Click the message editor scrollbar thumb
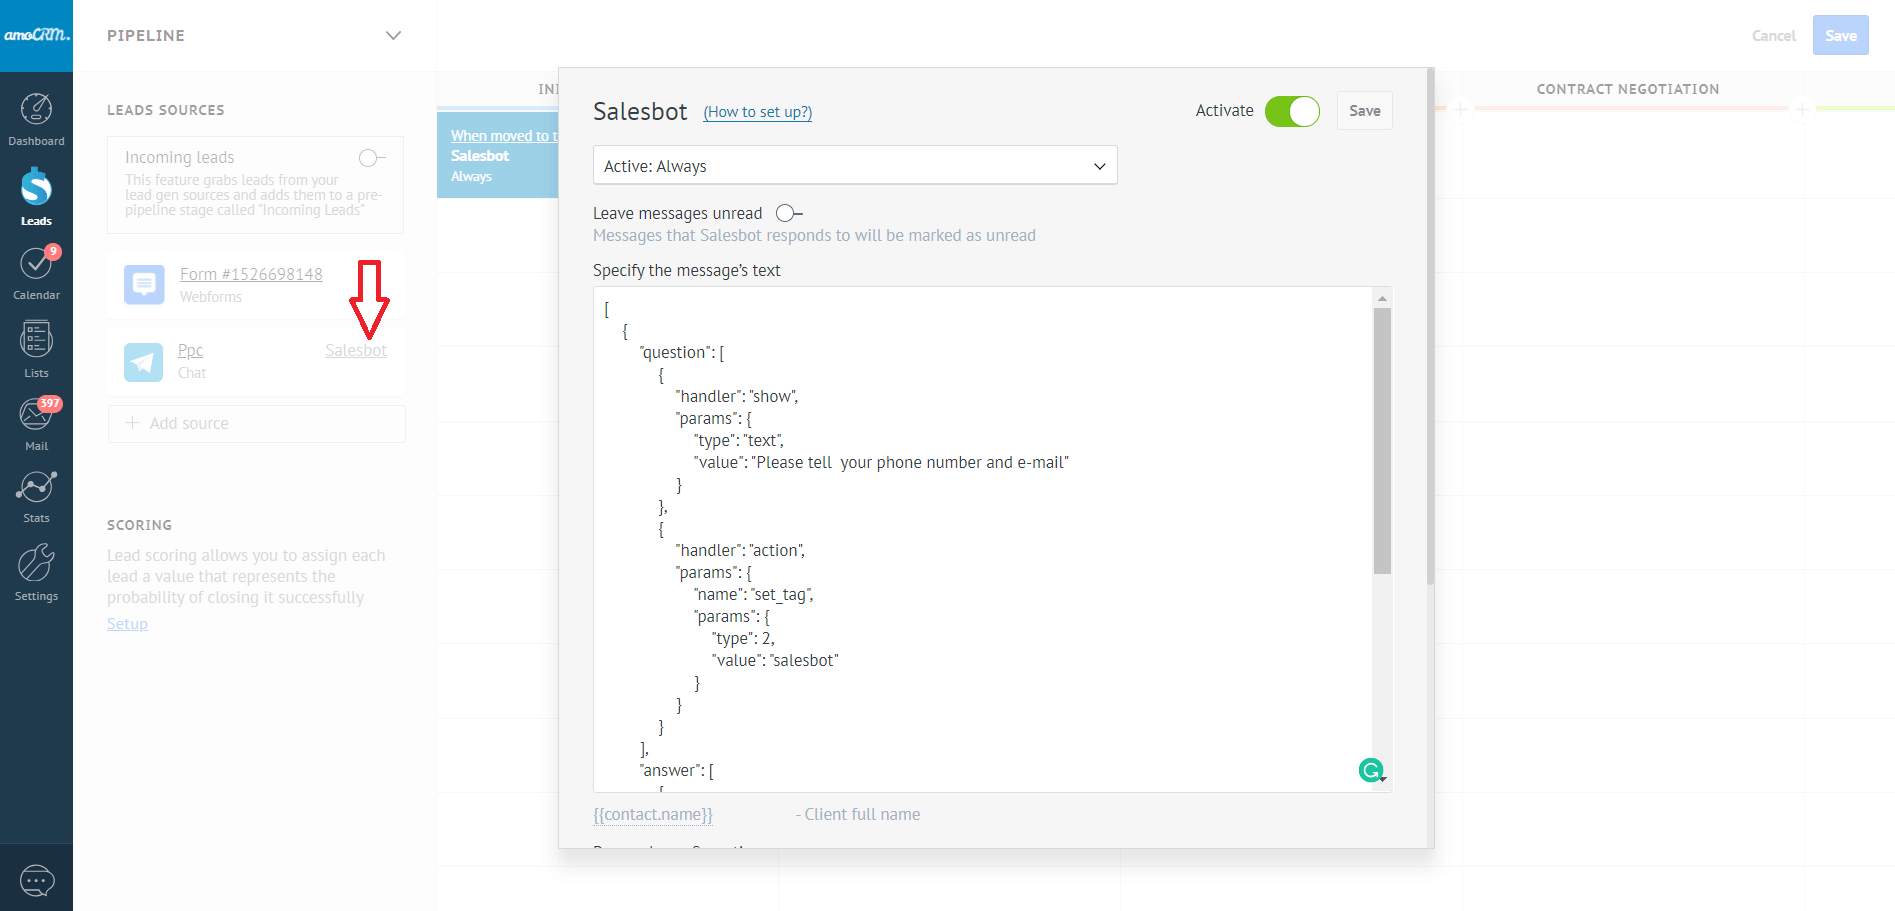This screenshot has height=911, width=1895. pyautogui.click(x=1382, y=440)
